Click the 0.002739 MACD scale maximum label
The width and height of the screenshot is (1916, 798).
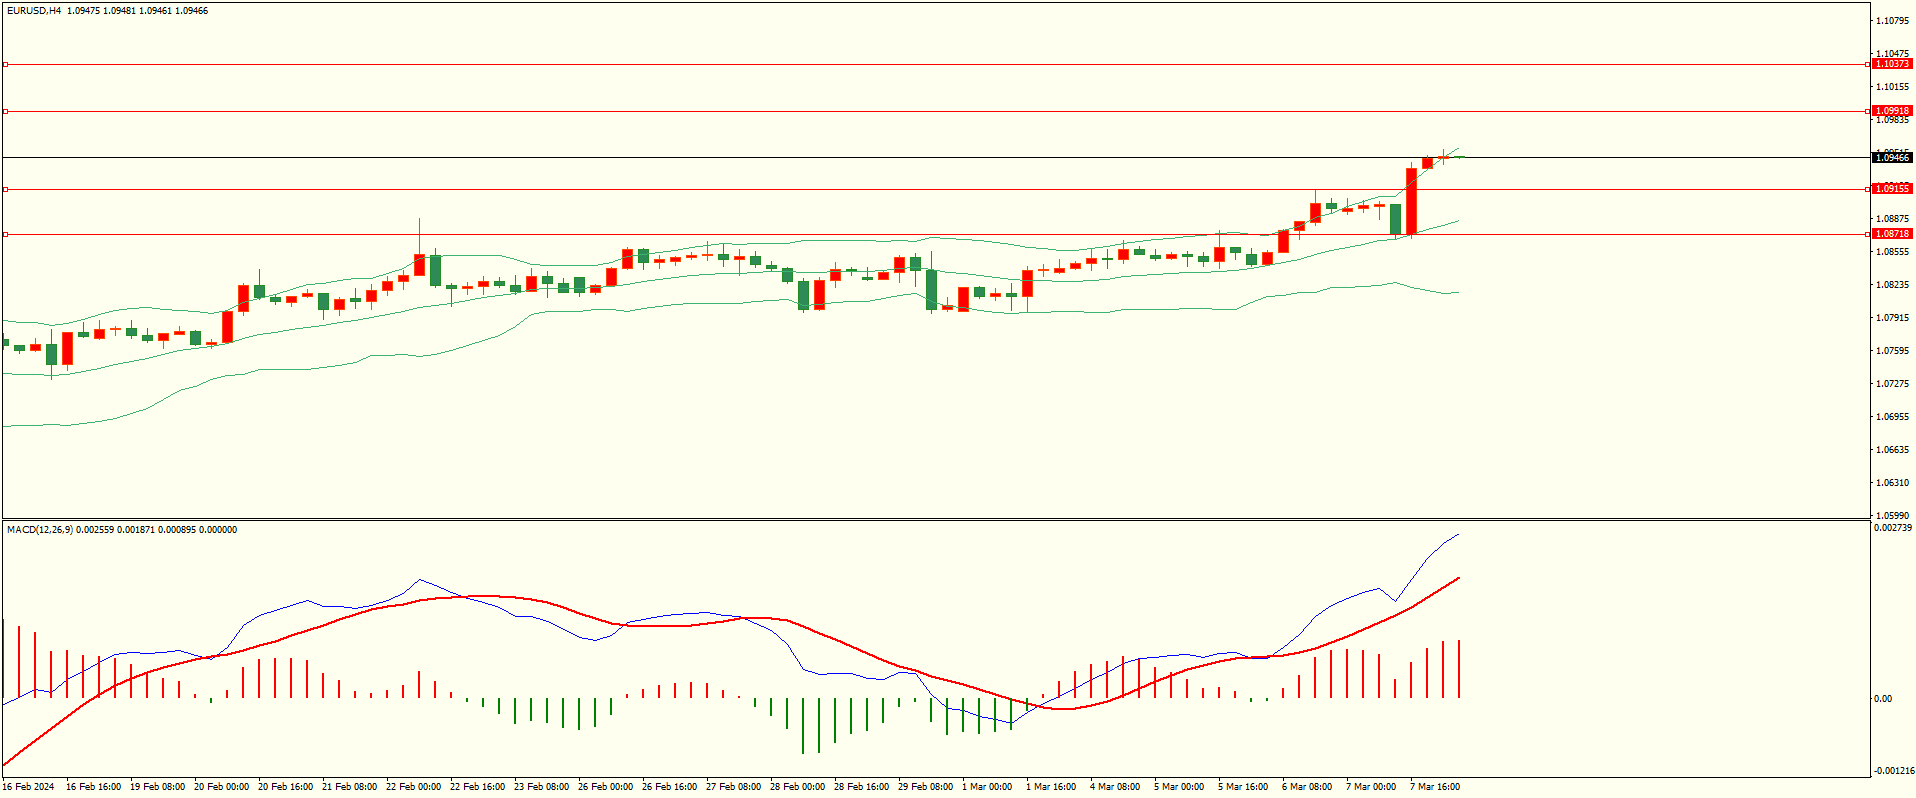[1892, 528]
